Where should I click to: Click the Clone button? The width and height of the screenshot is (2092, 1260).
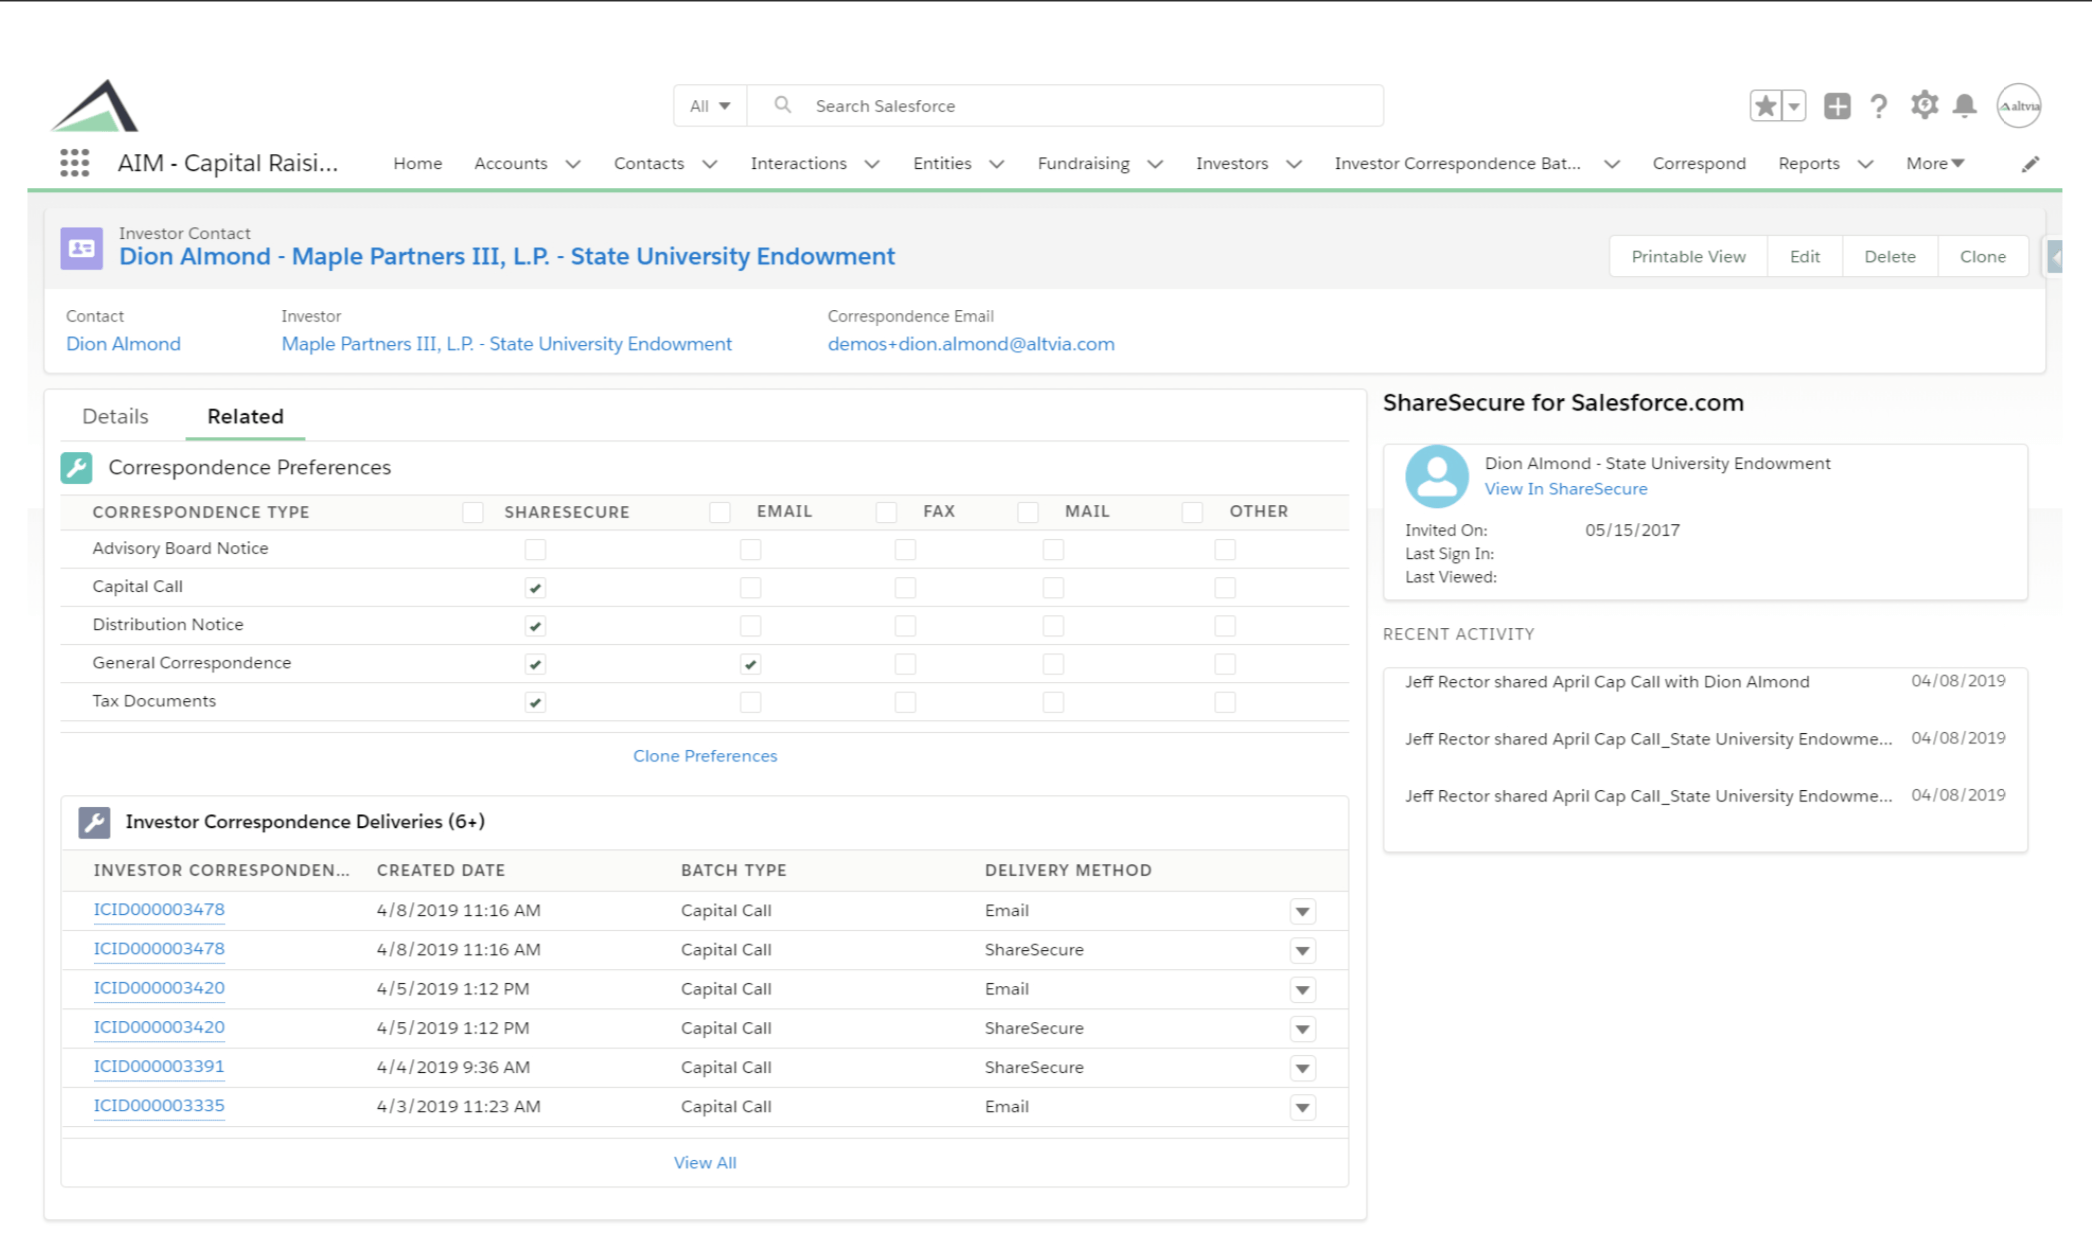[1982, 256]
